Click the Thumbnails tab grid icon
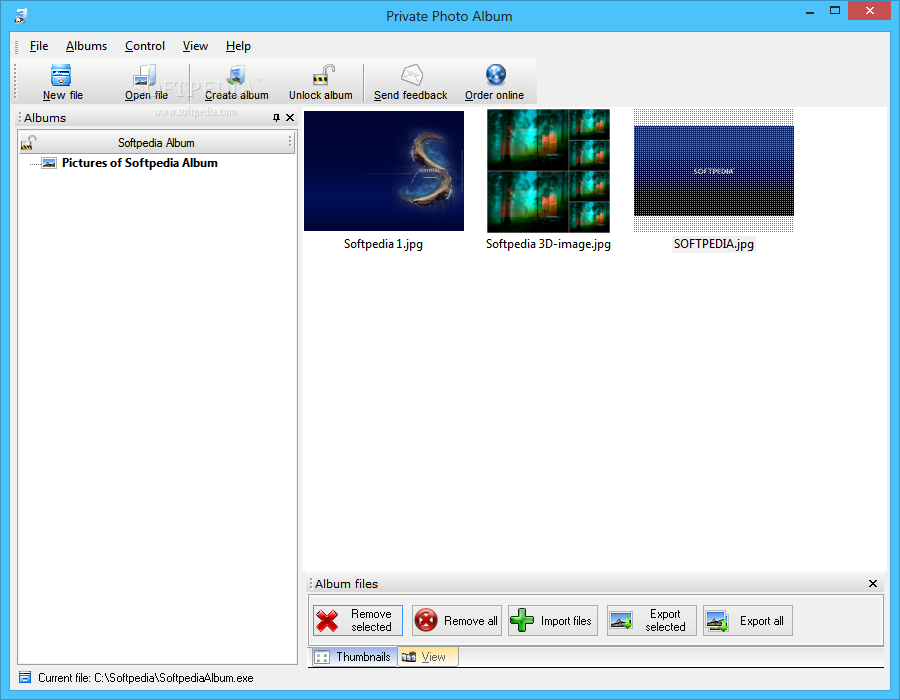The height and width of the screenshot is (700, 900). (x=322, y=658)
